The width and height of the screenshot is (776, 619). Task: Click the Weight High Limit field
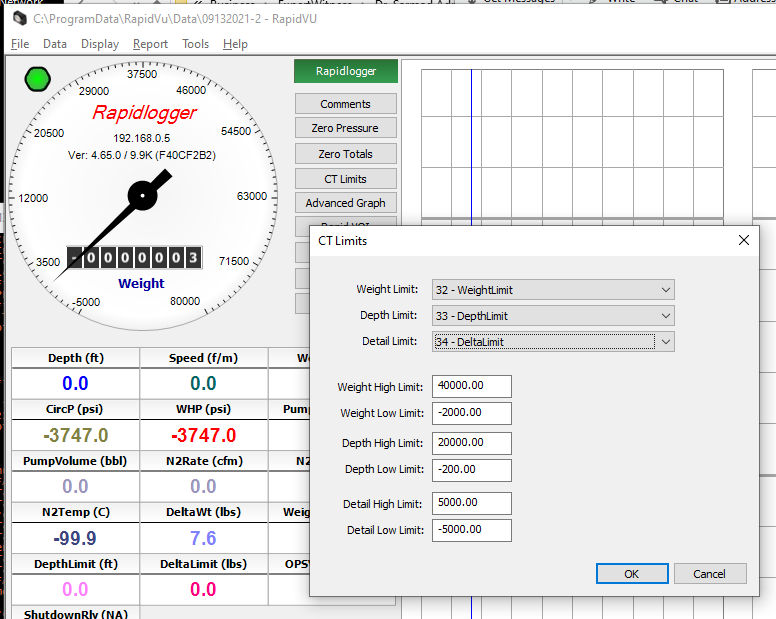[472, 386]
